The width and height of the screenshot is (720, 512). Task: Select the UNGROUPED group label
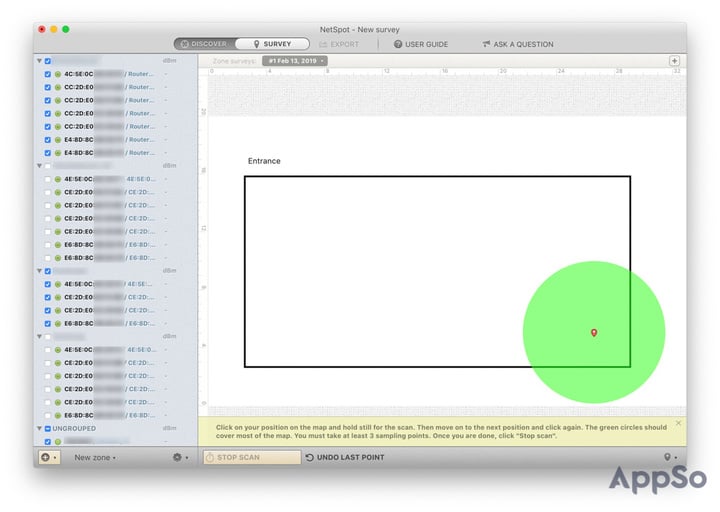tap(74, 428)
